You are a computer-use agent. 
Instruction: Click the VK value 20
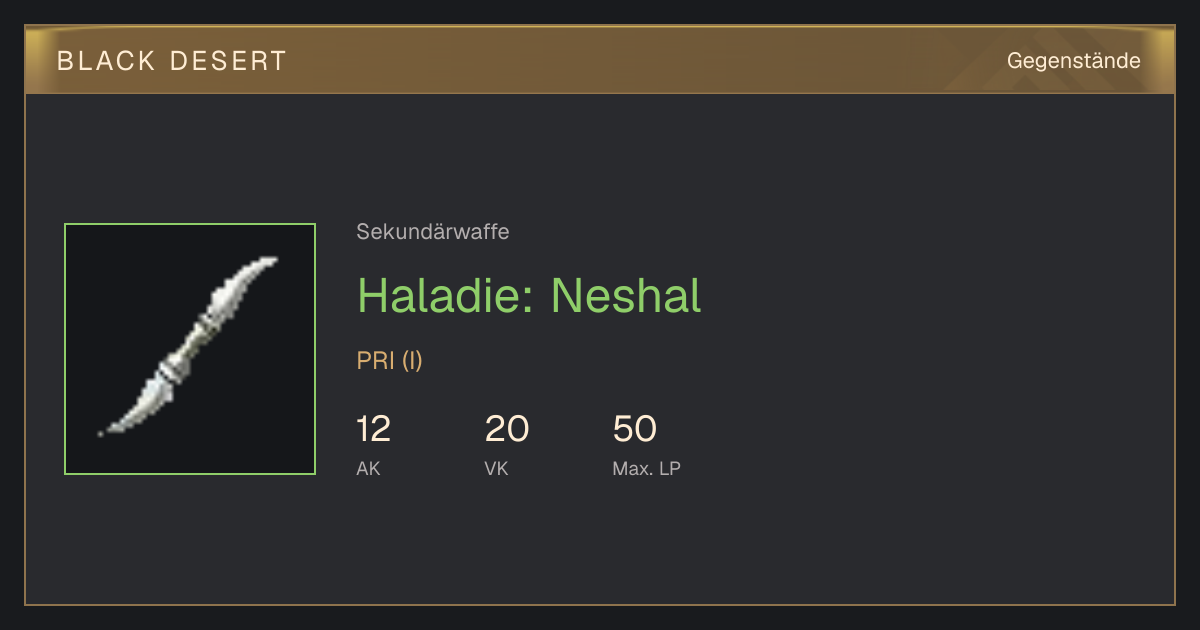pos(507,429)
